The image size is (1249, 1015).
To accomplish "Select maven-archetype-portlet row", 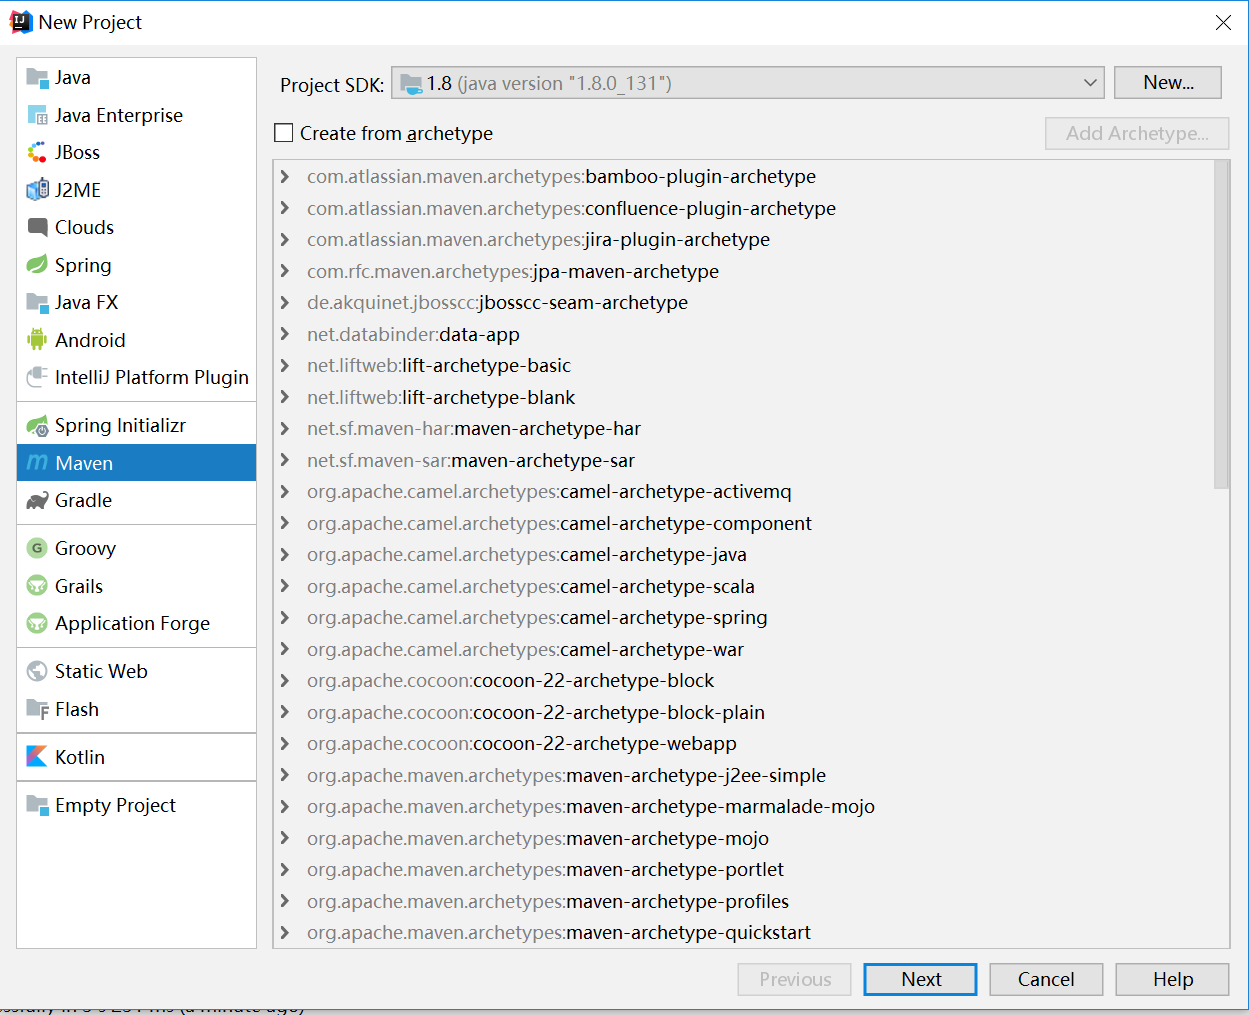I will click(x=742, y=870).
